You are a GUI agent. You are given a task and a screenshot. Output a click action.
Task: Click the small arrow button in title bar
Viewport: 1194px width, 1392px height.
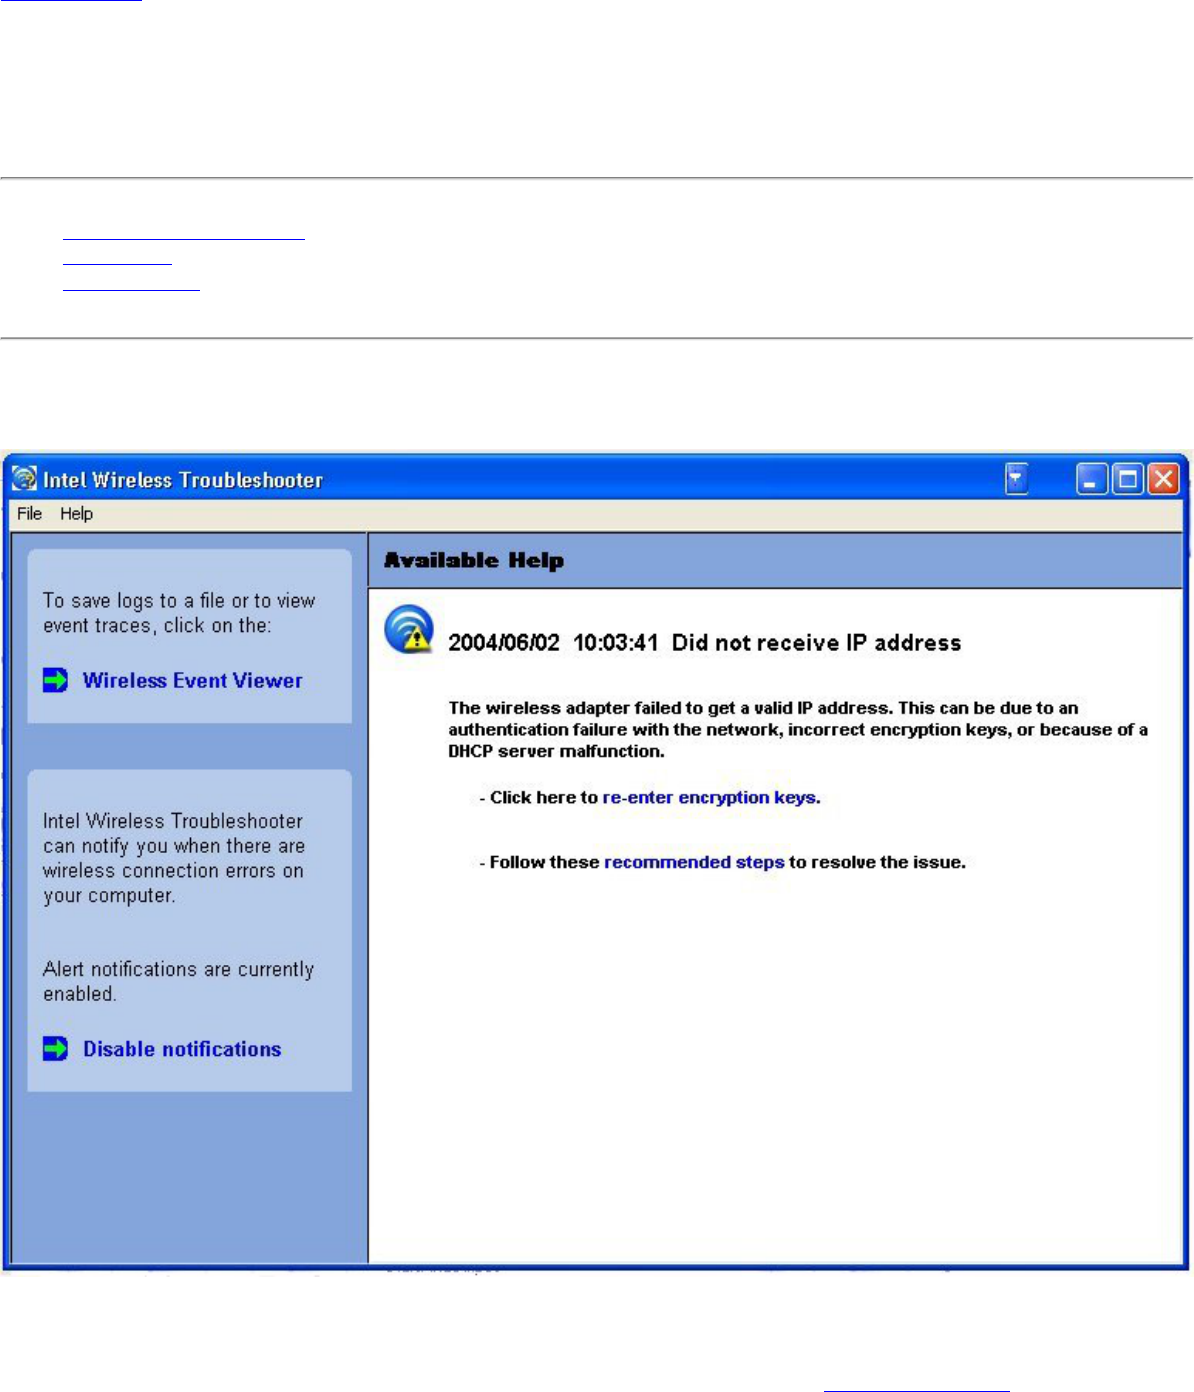1017,480
